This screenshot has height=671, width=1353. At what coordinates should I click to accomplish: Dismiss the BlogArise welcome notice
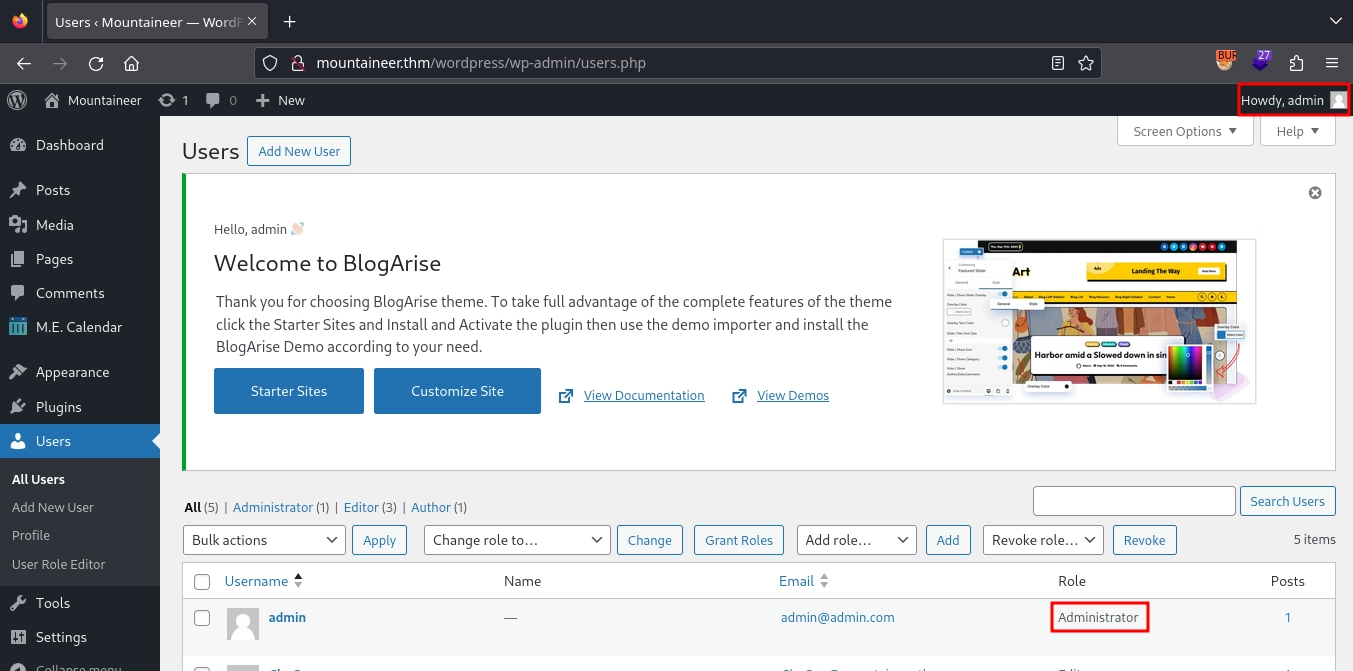[x=1315, y=193]
